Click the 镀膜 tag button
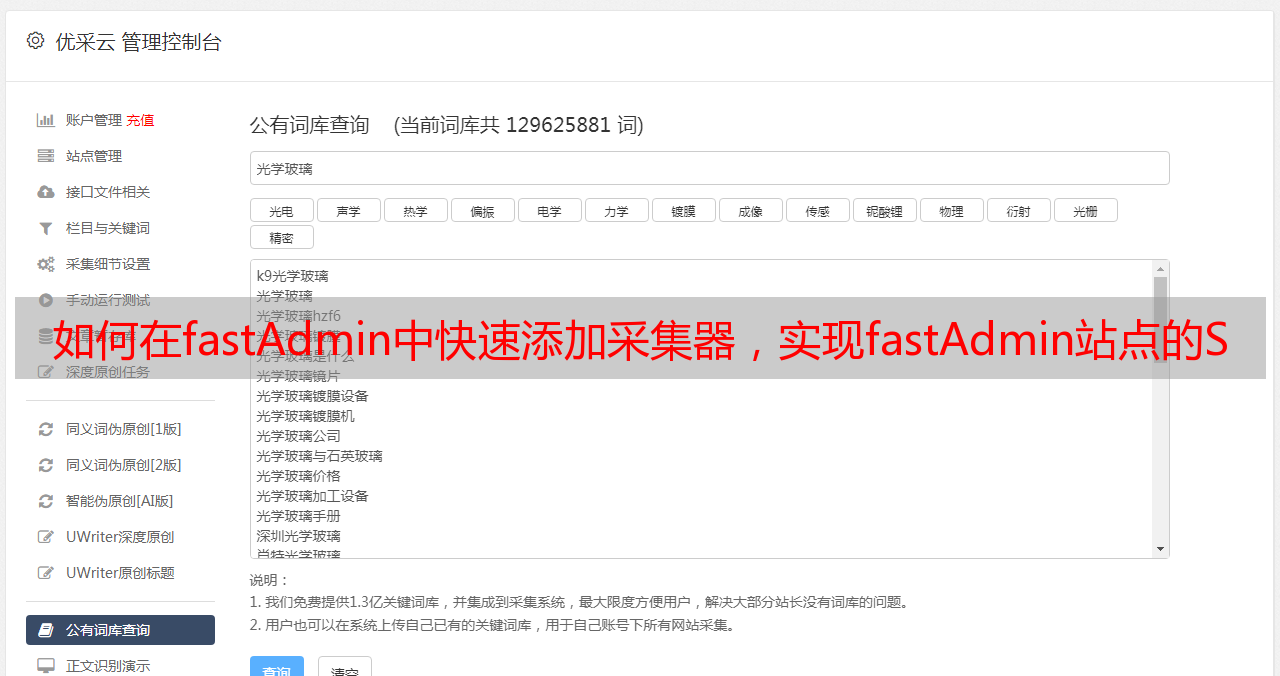This screenshot has width=1280, height=676. (683, 210)
